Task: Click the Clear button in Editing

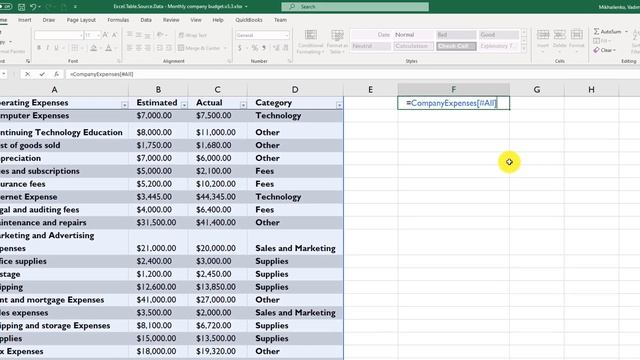Action: click(604, 50)
